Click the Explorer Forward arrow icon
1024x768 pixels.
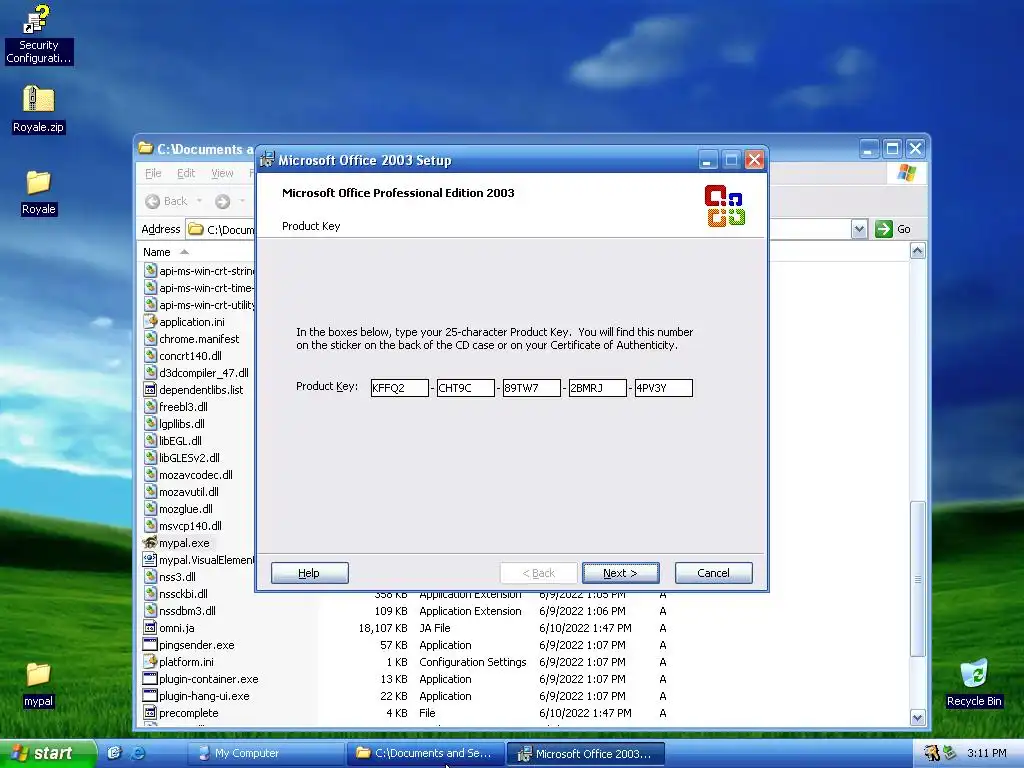point(223,201)
